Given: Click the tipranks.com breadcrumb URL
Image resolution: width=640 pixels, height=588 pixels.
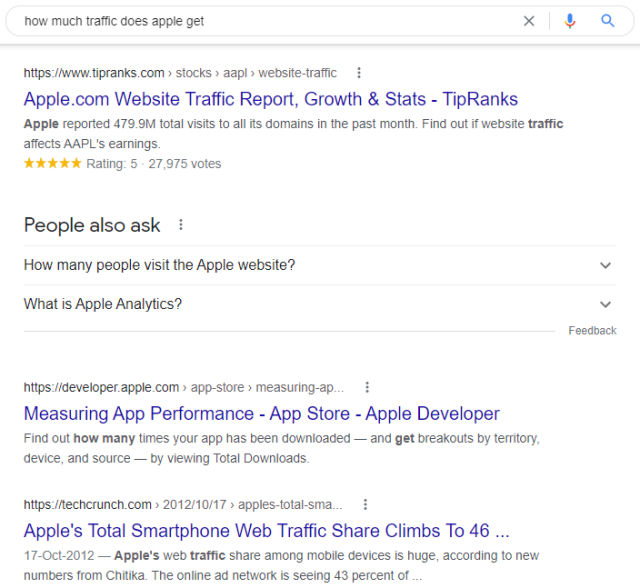Looking at the screenshot, I should (x=180, y=73).
